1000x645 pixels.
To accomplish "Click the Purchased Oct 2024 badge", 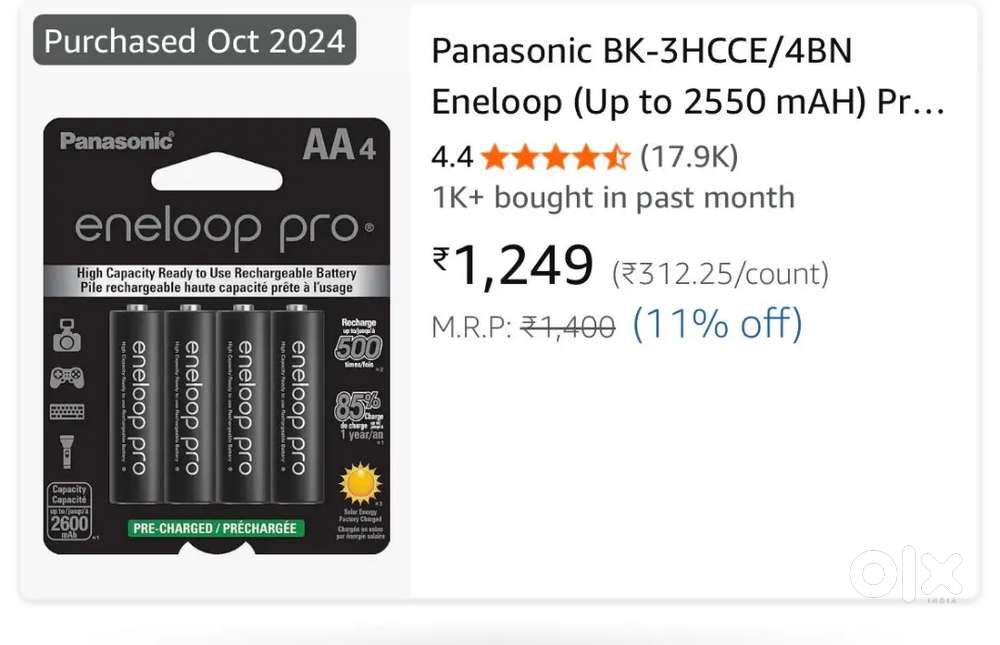I will coord(194,41).
